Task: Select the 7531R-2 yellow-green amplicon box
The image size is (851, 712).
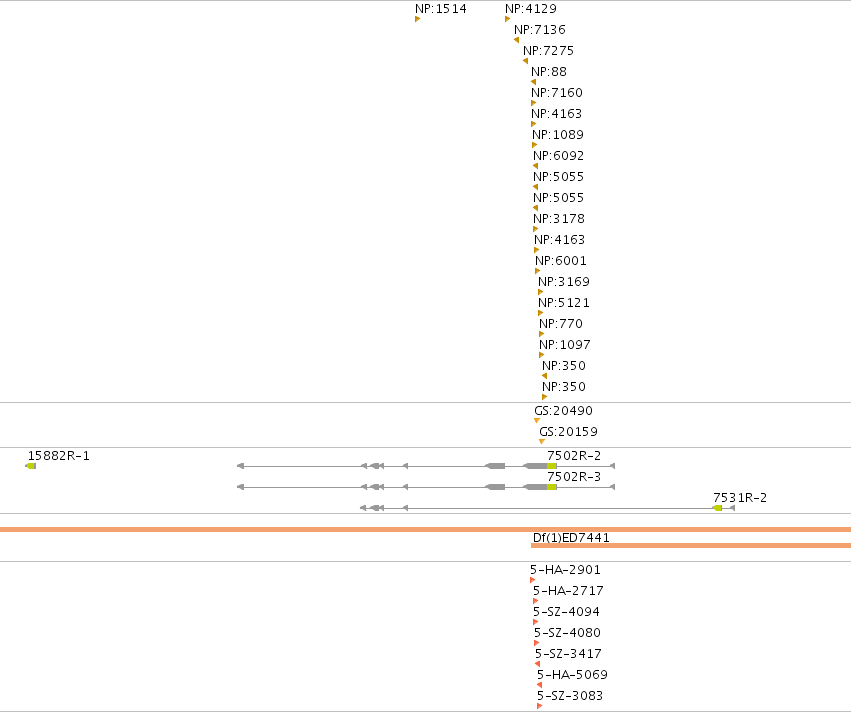Action: coord(717,508)
